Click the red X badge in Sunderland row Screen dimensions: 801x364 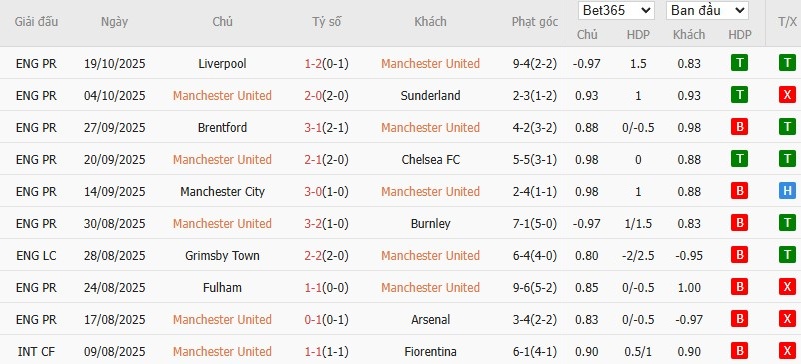pyautogui.click(x=787, y=95)
